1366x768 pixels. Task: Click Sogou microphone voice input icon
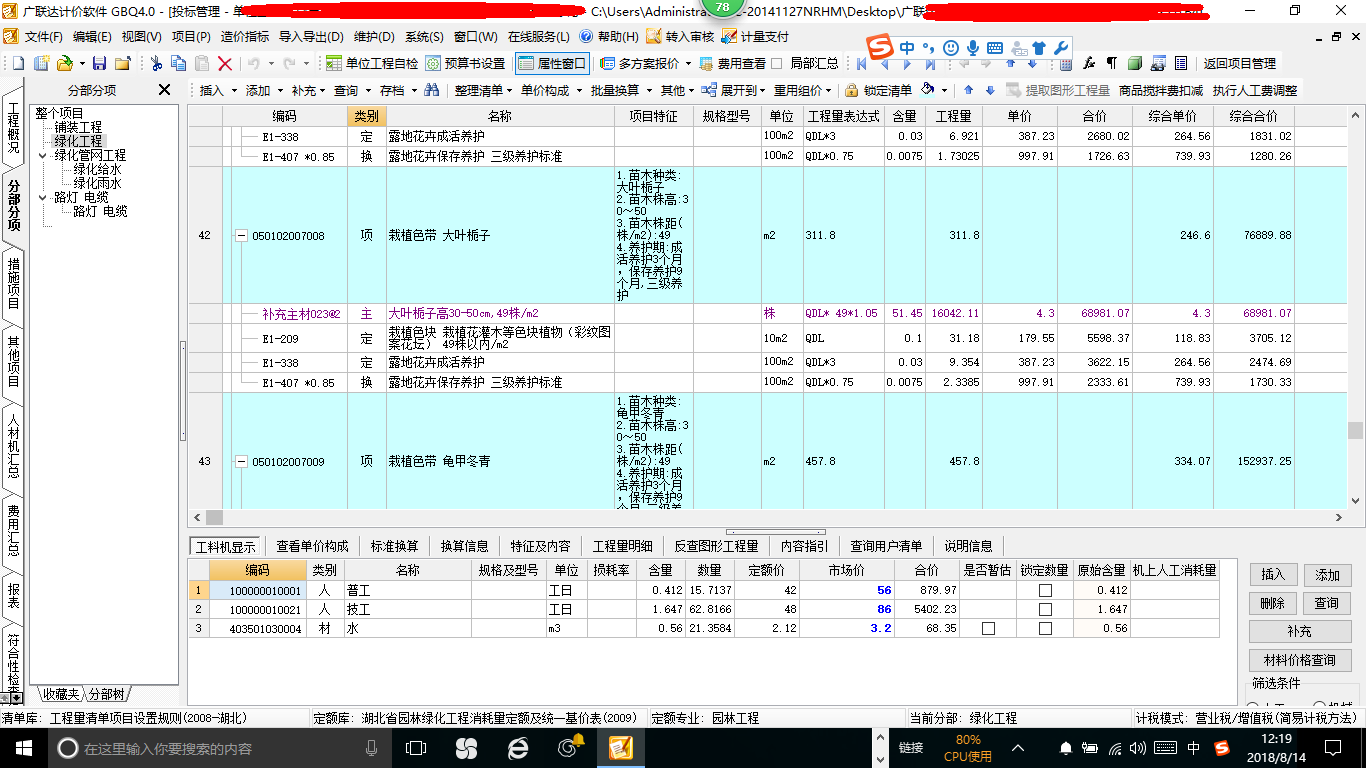pyautogui.click(x=973, y=48)
